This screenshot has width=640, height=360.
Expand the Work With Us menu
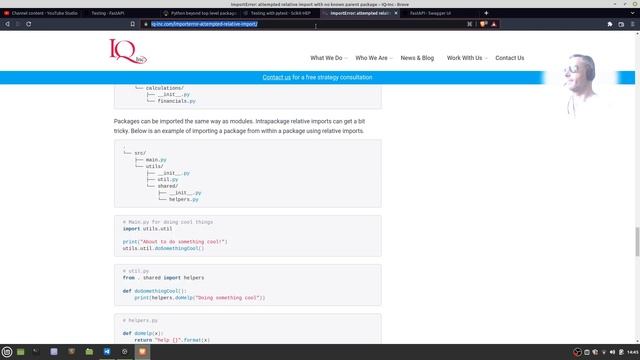tap(467, 58)
